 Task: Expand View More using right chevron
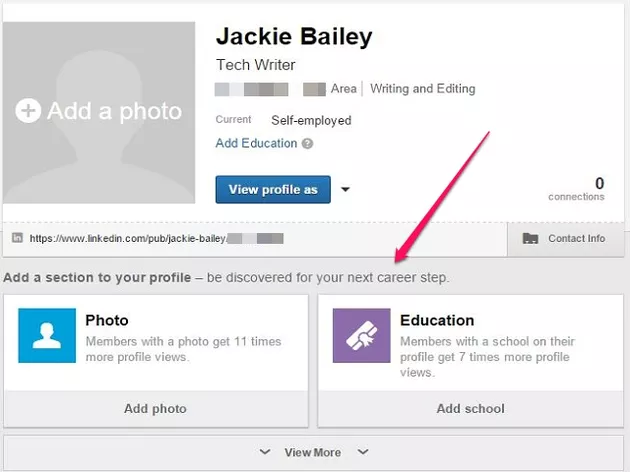(363, 452)
